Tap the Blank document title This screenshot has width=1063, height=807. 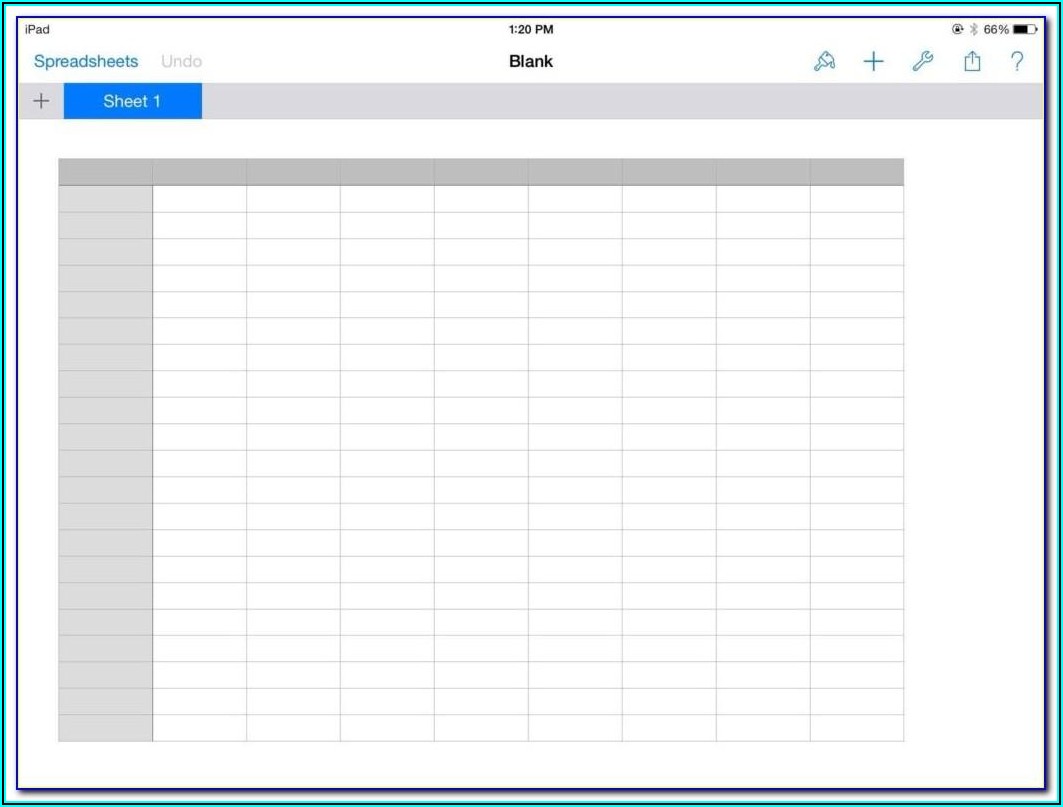(531, 62)
